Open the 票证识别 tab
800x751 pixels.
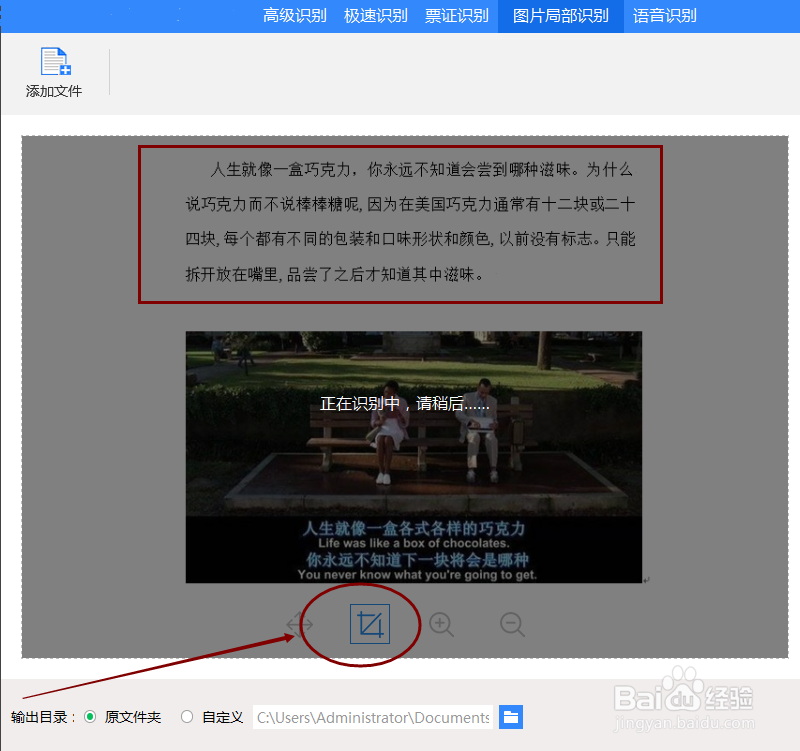(x=457, y=16)
